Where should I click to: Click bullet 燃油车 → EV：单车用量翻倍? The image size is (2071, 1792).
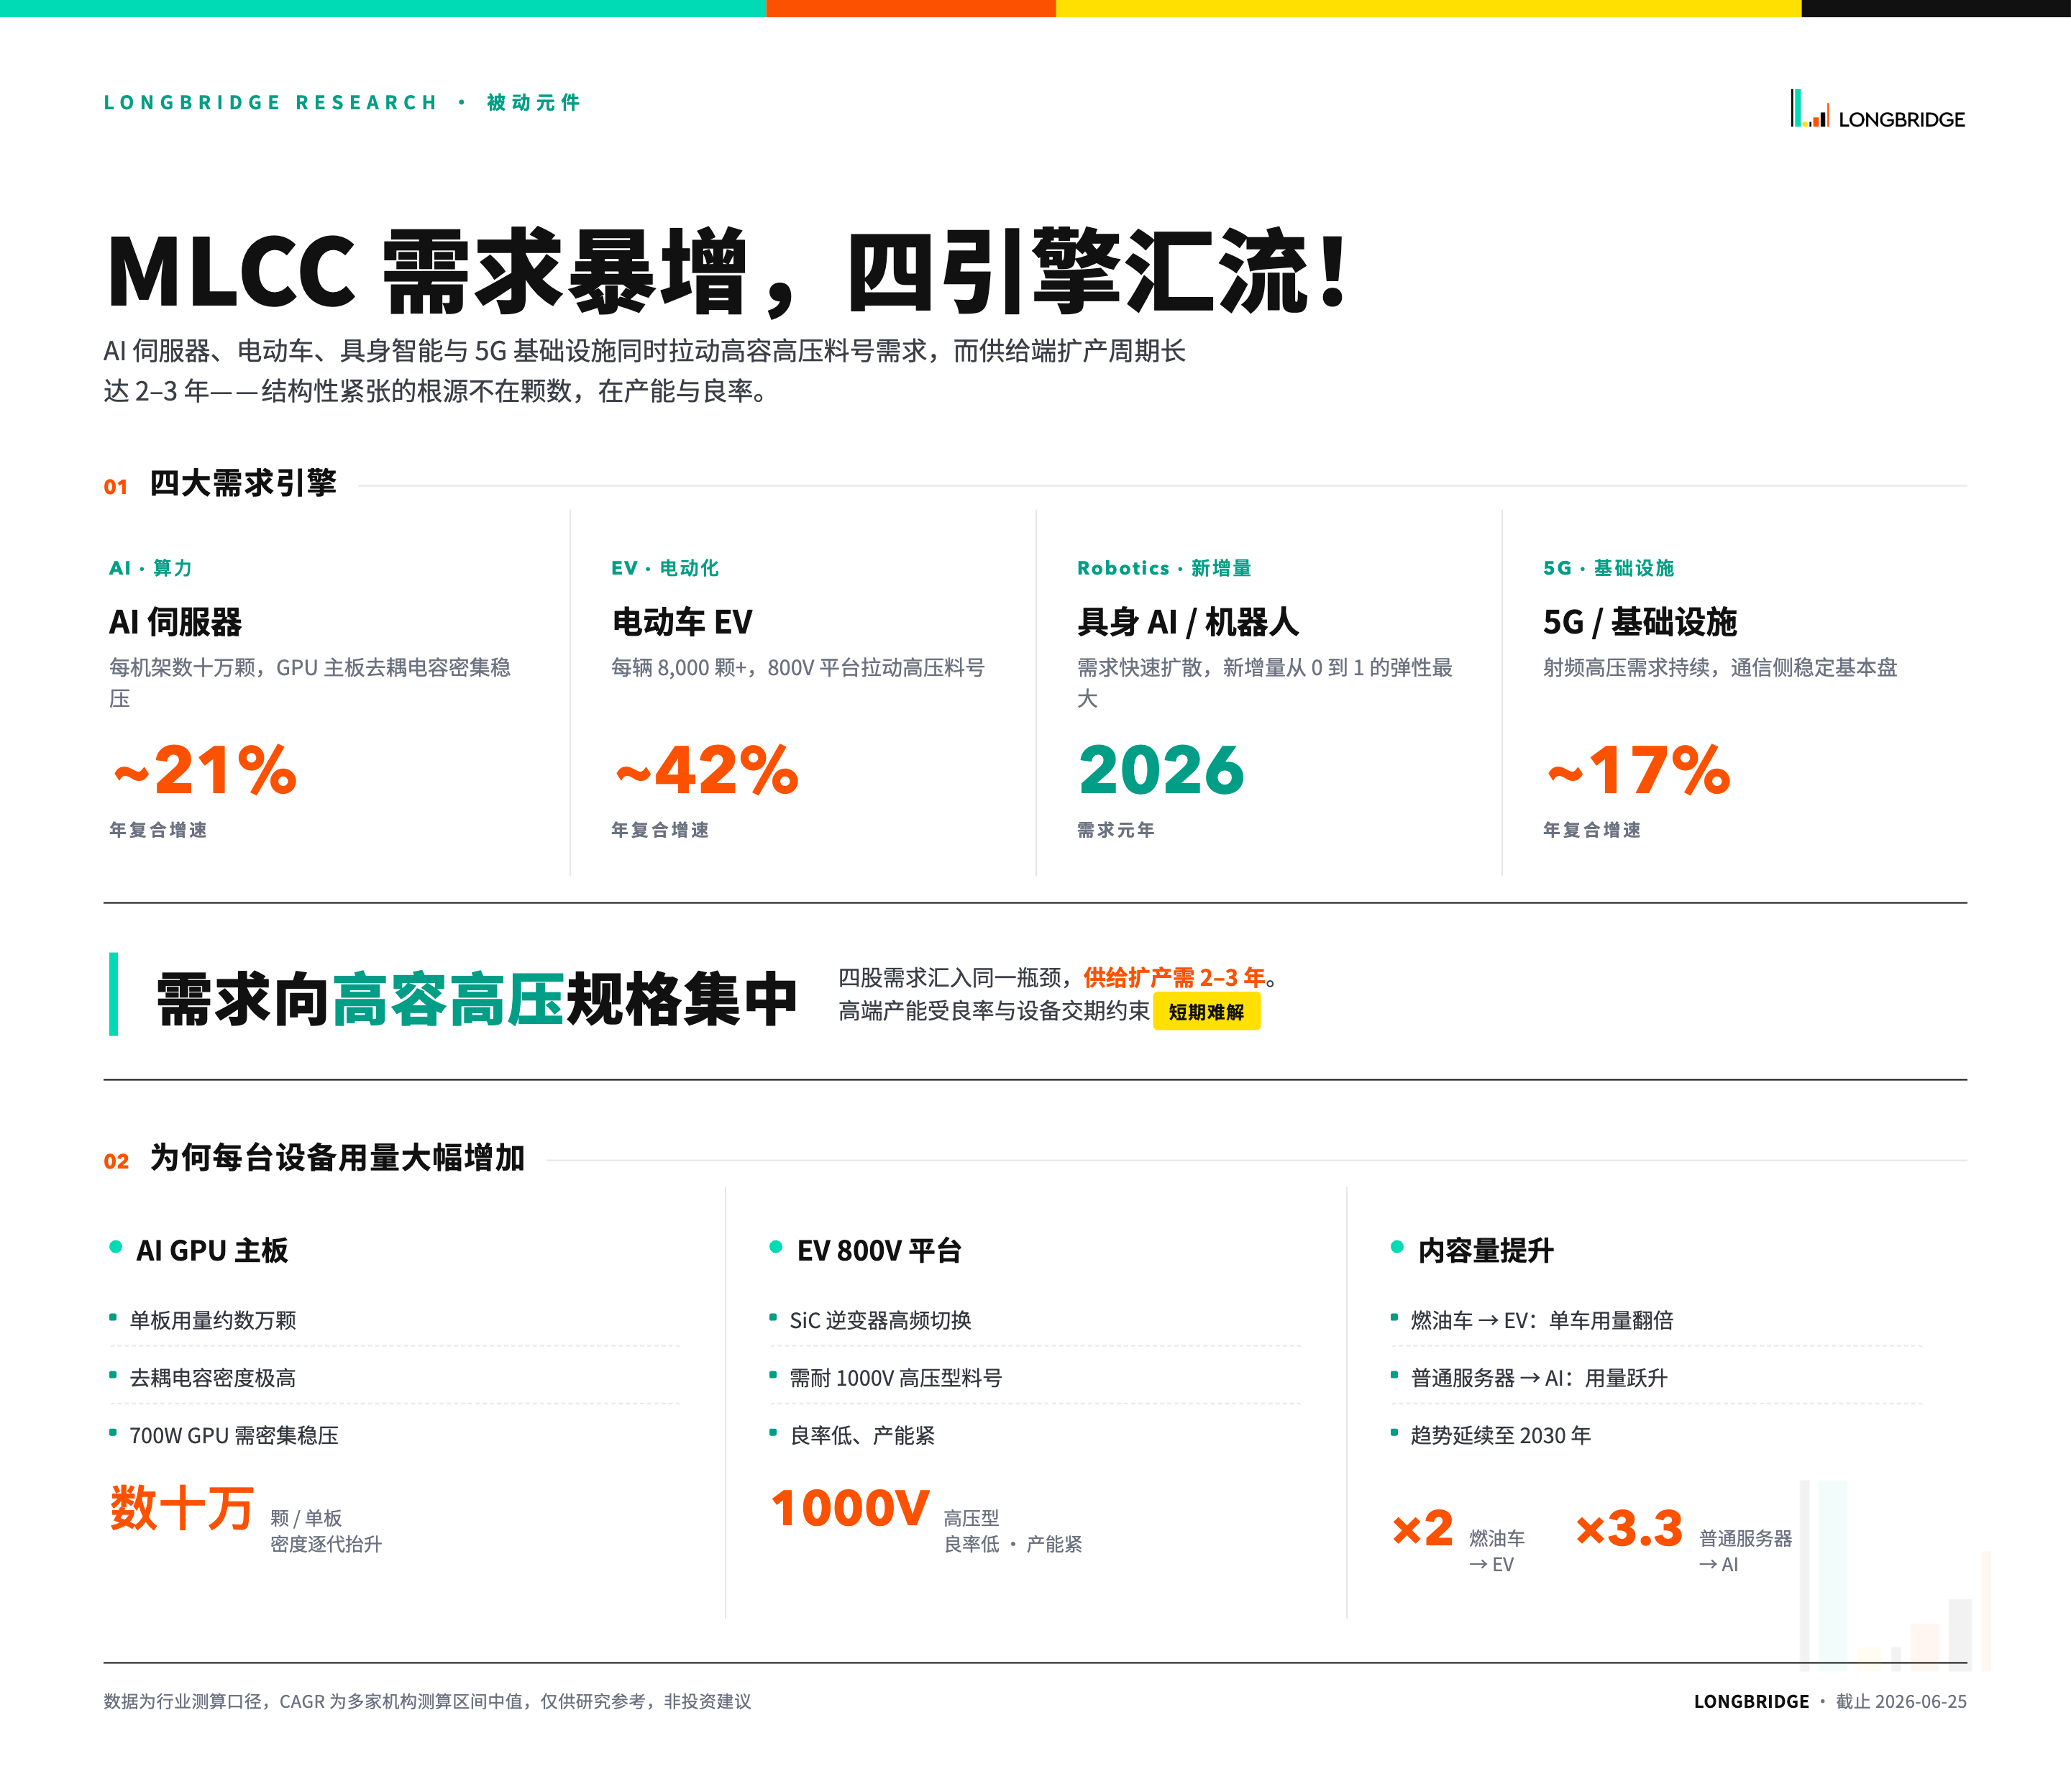point(1542,1320)
